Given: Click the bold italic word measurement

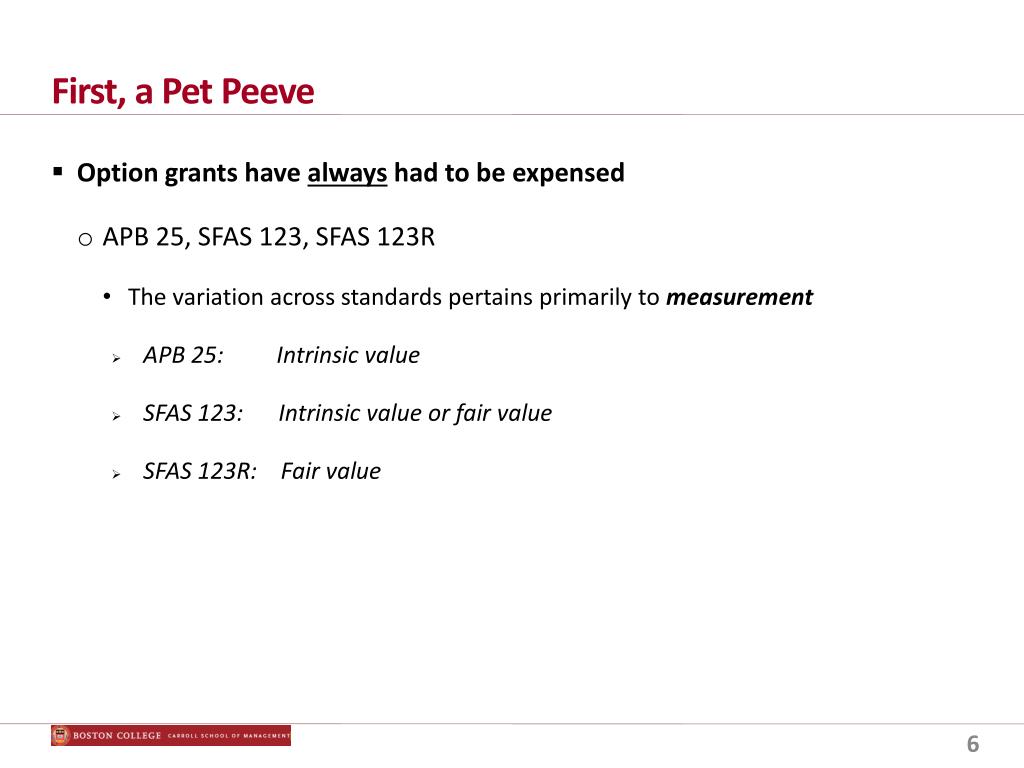Looking at the screenshot, I should pyautogui.click(x=739, y=297).
